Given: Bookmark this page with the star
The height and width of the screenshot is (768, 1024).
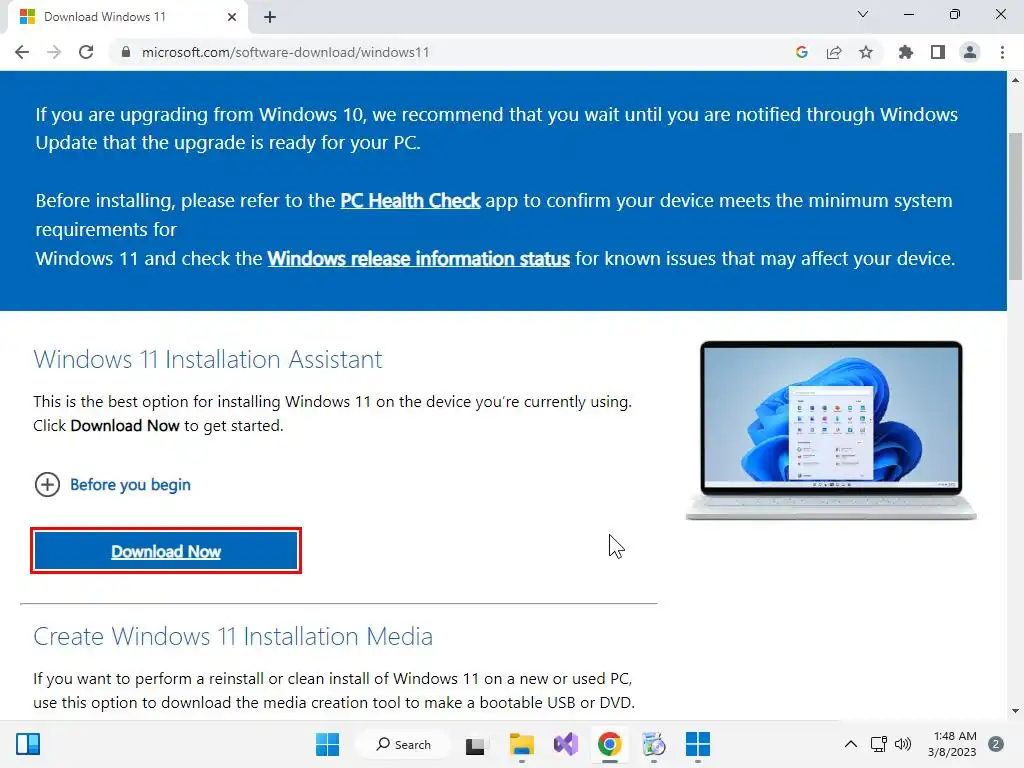Looking at the screenshot, I should [x=866, y=52].
